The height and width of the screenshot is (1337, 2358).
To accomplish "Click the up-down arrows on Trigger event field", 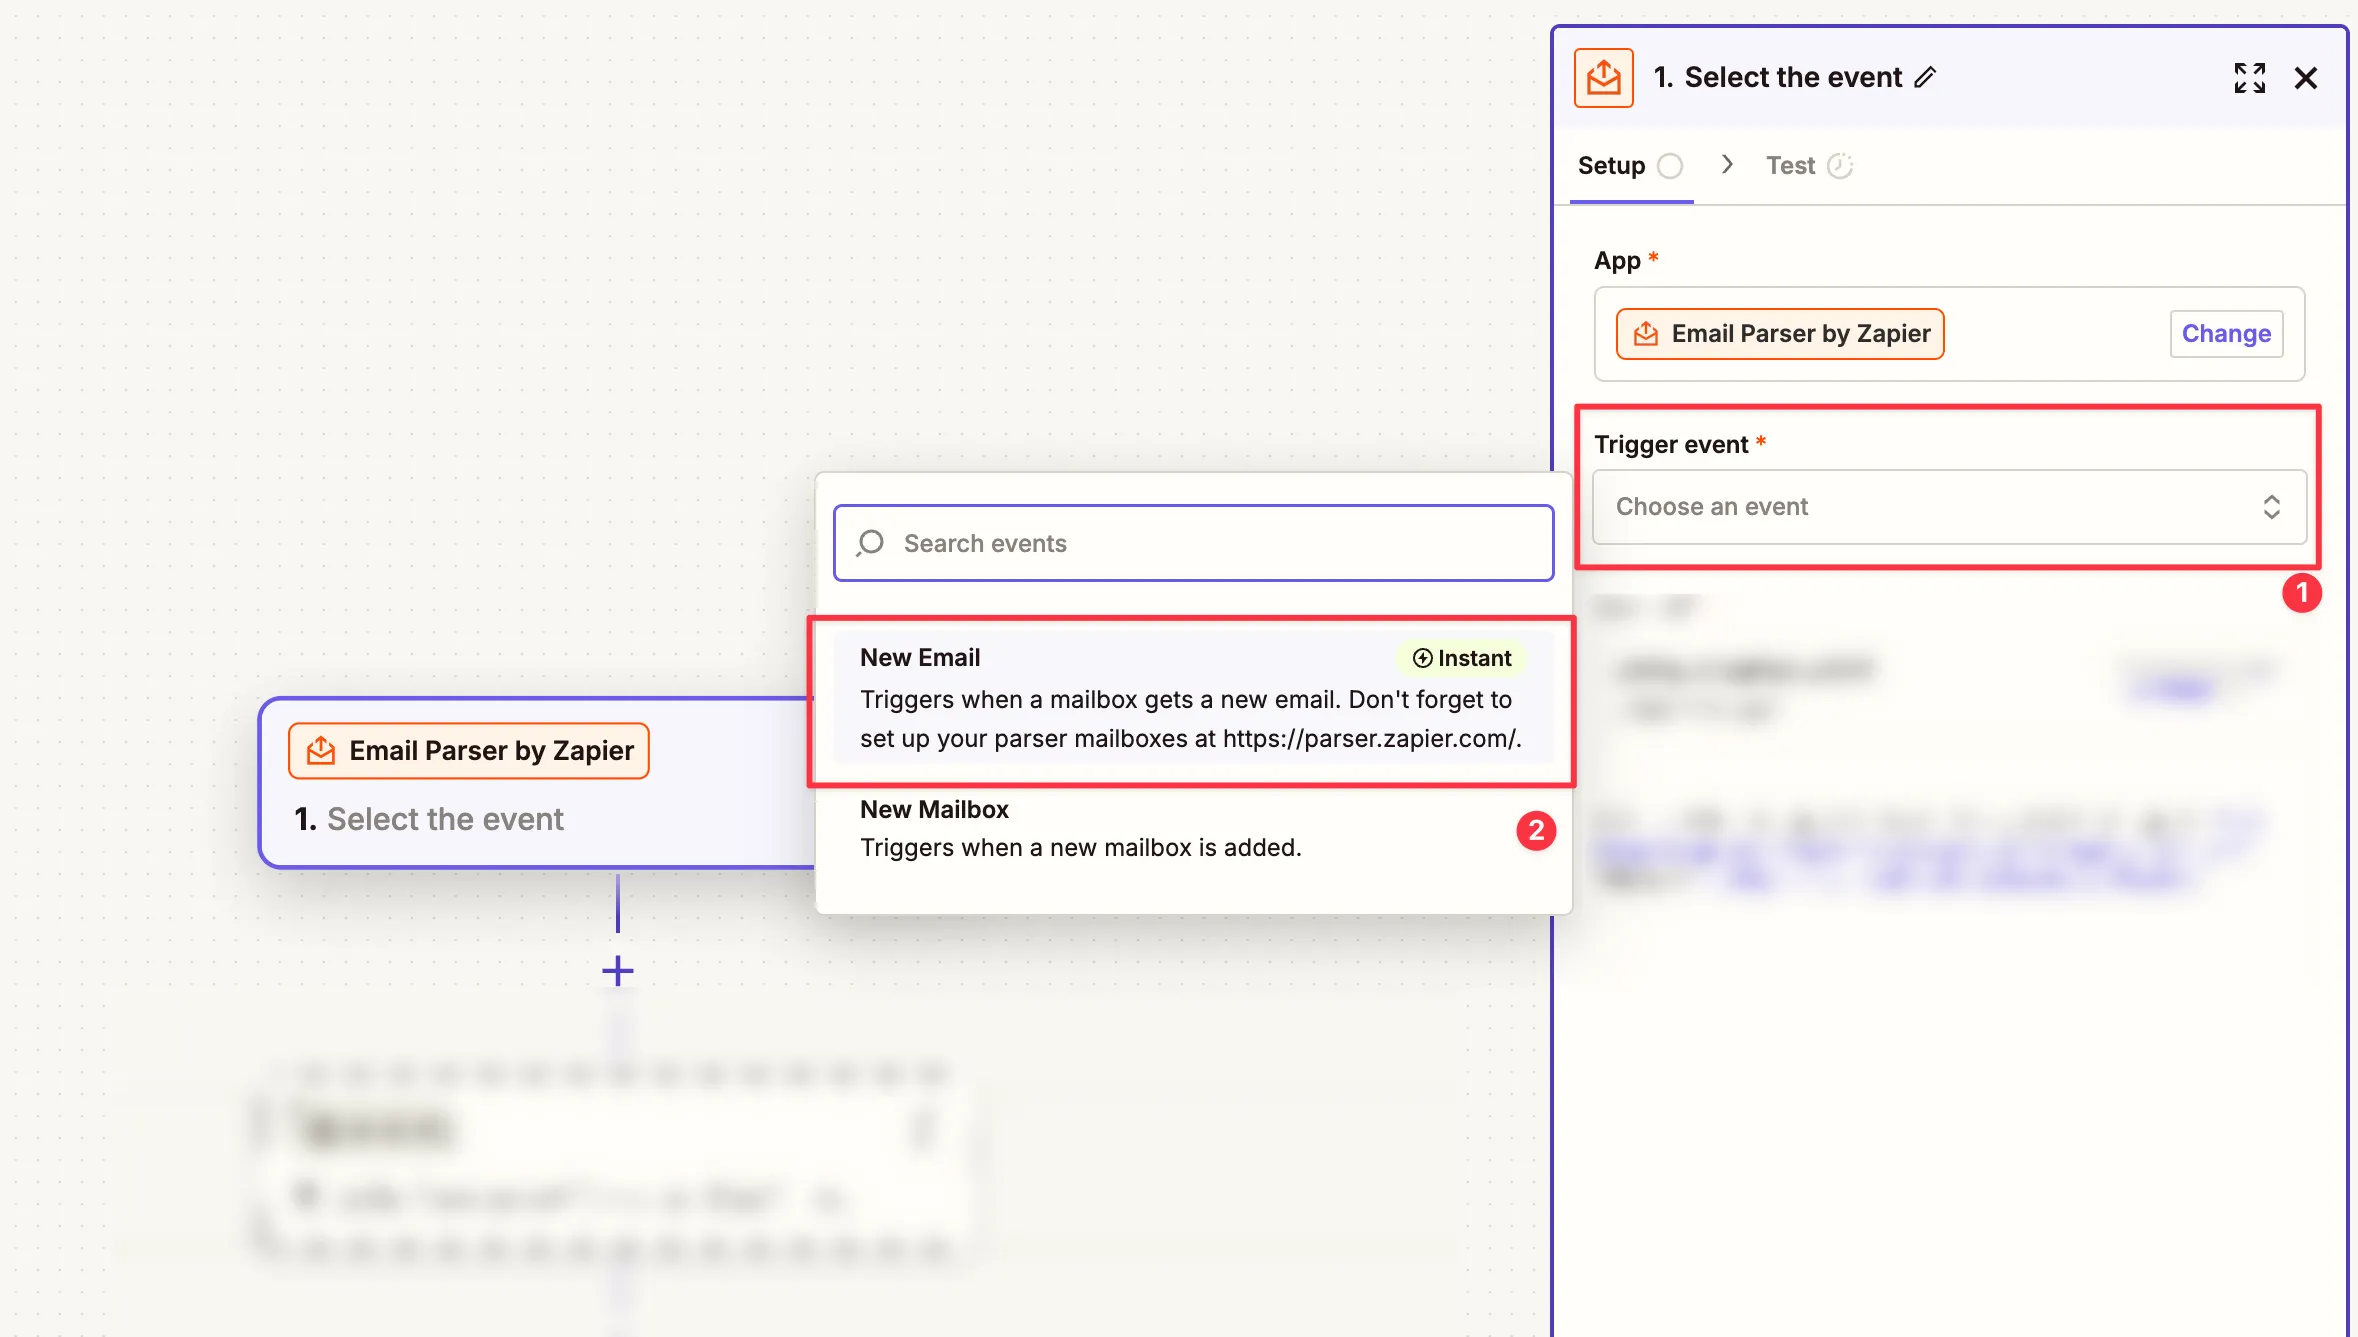I will pyautogui.click(x=2271, y=507).
